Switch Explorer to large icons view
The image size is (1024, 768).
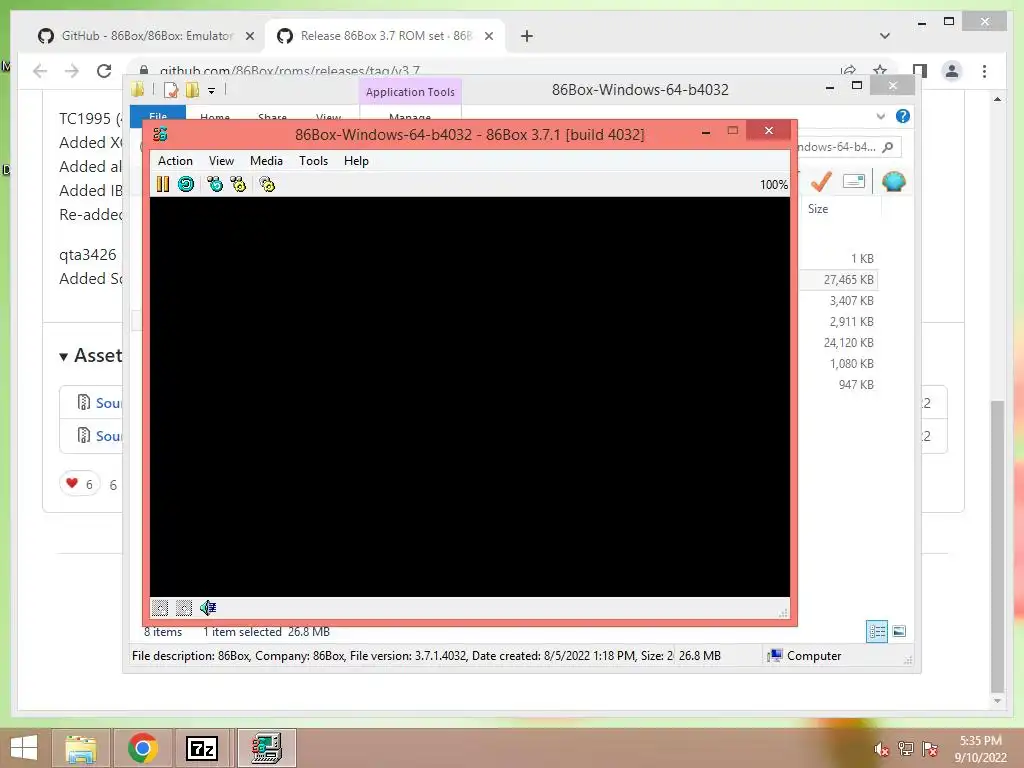(899, 632)
